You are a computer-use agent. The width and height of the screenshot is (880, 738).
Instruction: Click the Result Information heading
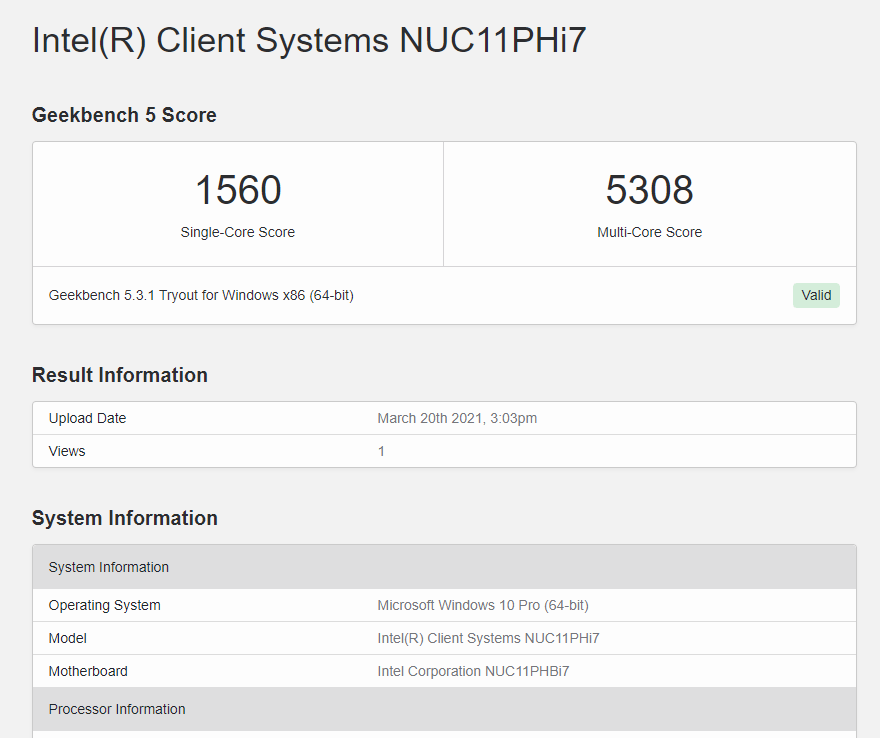(x=120, y=375)
